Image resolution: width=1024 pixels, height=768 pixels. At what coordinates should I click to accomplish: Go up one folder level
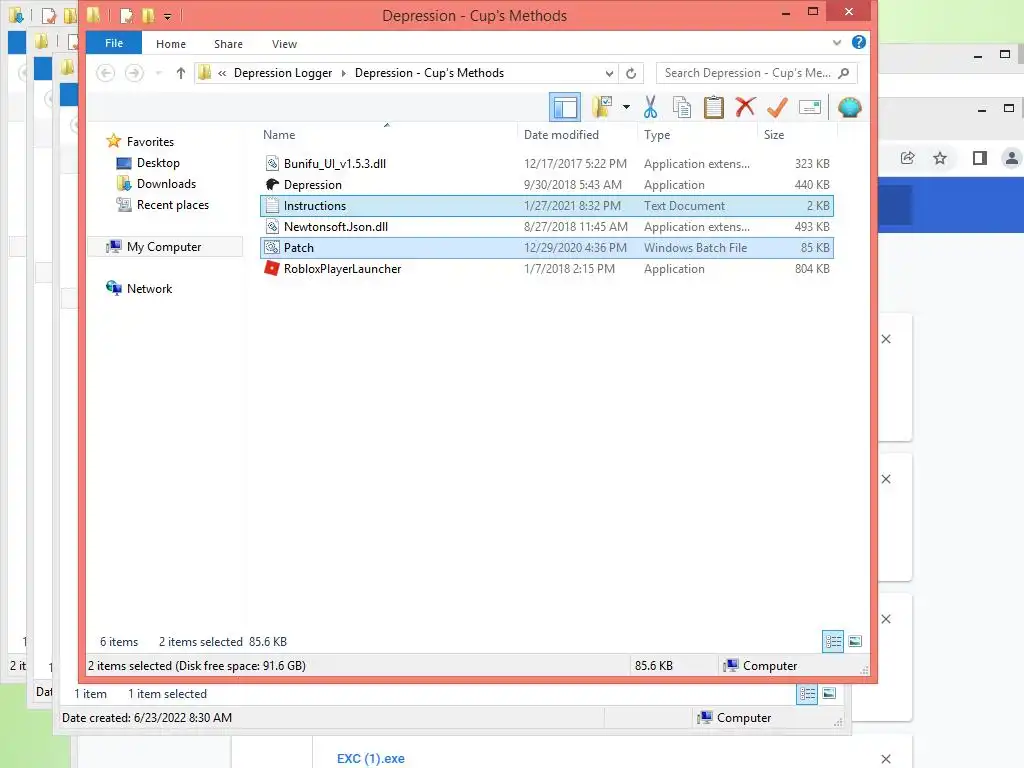[x=181, y=73]
